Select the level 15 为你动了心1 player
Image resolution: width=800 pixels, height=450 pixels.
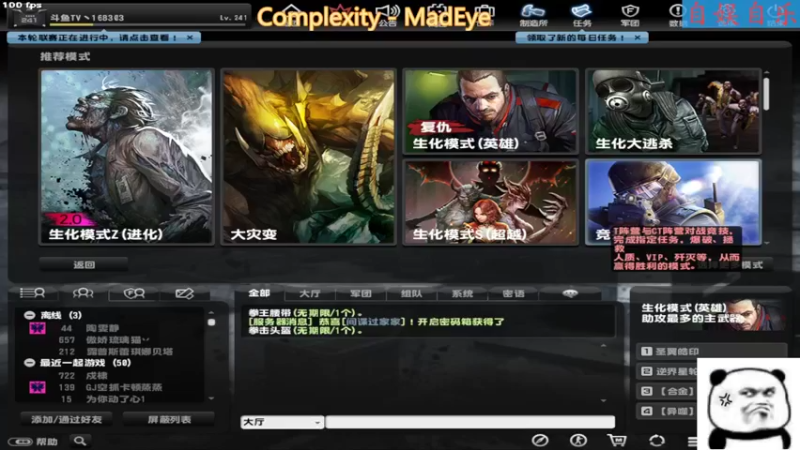coord(112,399)
